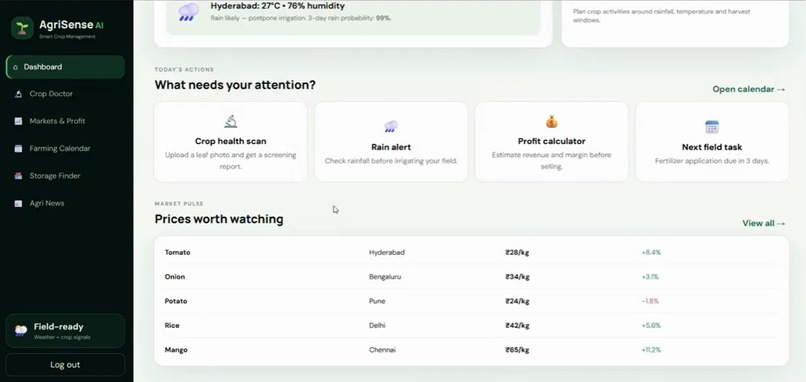The height and width of the screenshot is (382, 806).
Task: Click the Hyderabad market cell
Action: pyautogui.click(x=387, y=252)
